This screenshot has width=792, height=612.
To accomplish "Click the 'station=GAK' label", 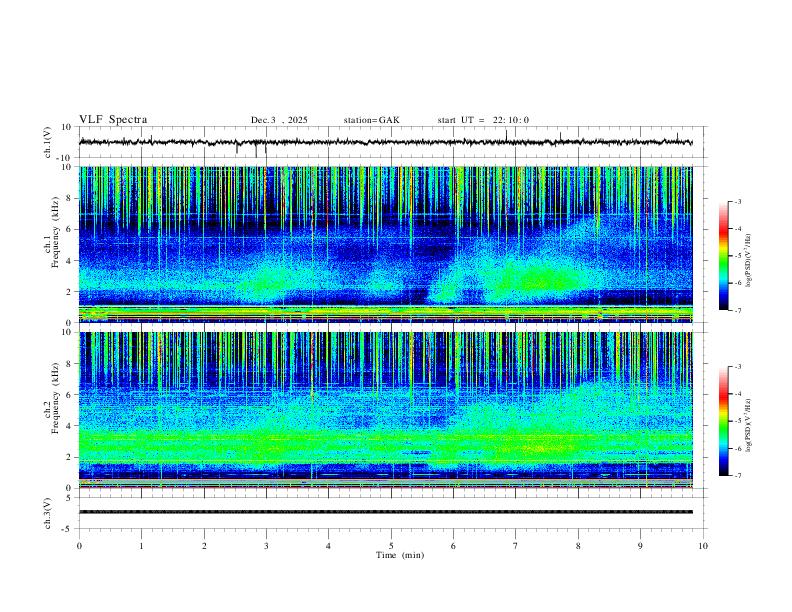I will tap(371, 120).
